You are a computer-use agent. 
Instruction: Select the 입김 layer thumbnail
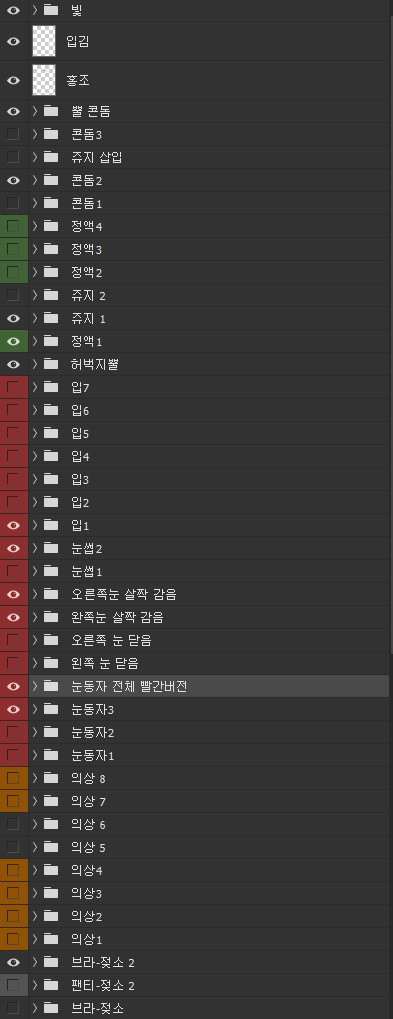44,42
